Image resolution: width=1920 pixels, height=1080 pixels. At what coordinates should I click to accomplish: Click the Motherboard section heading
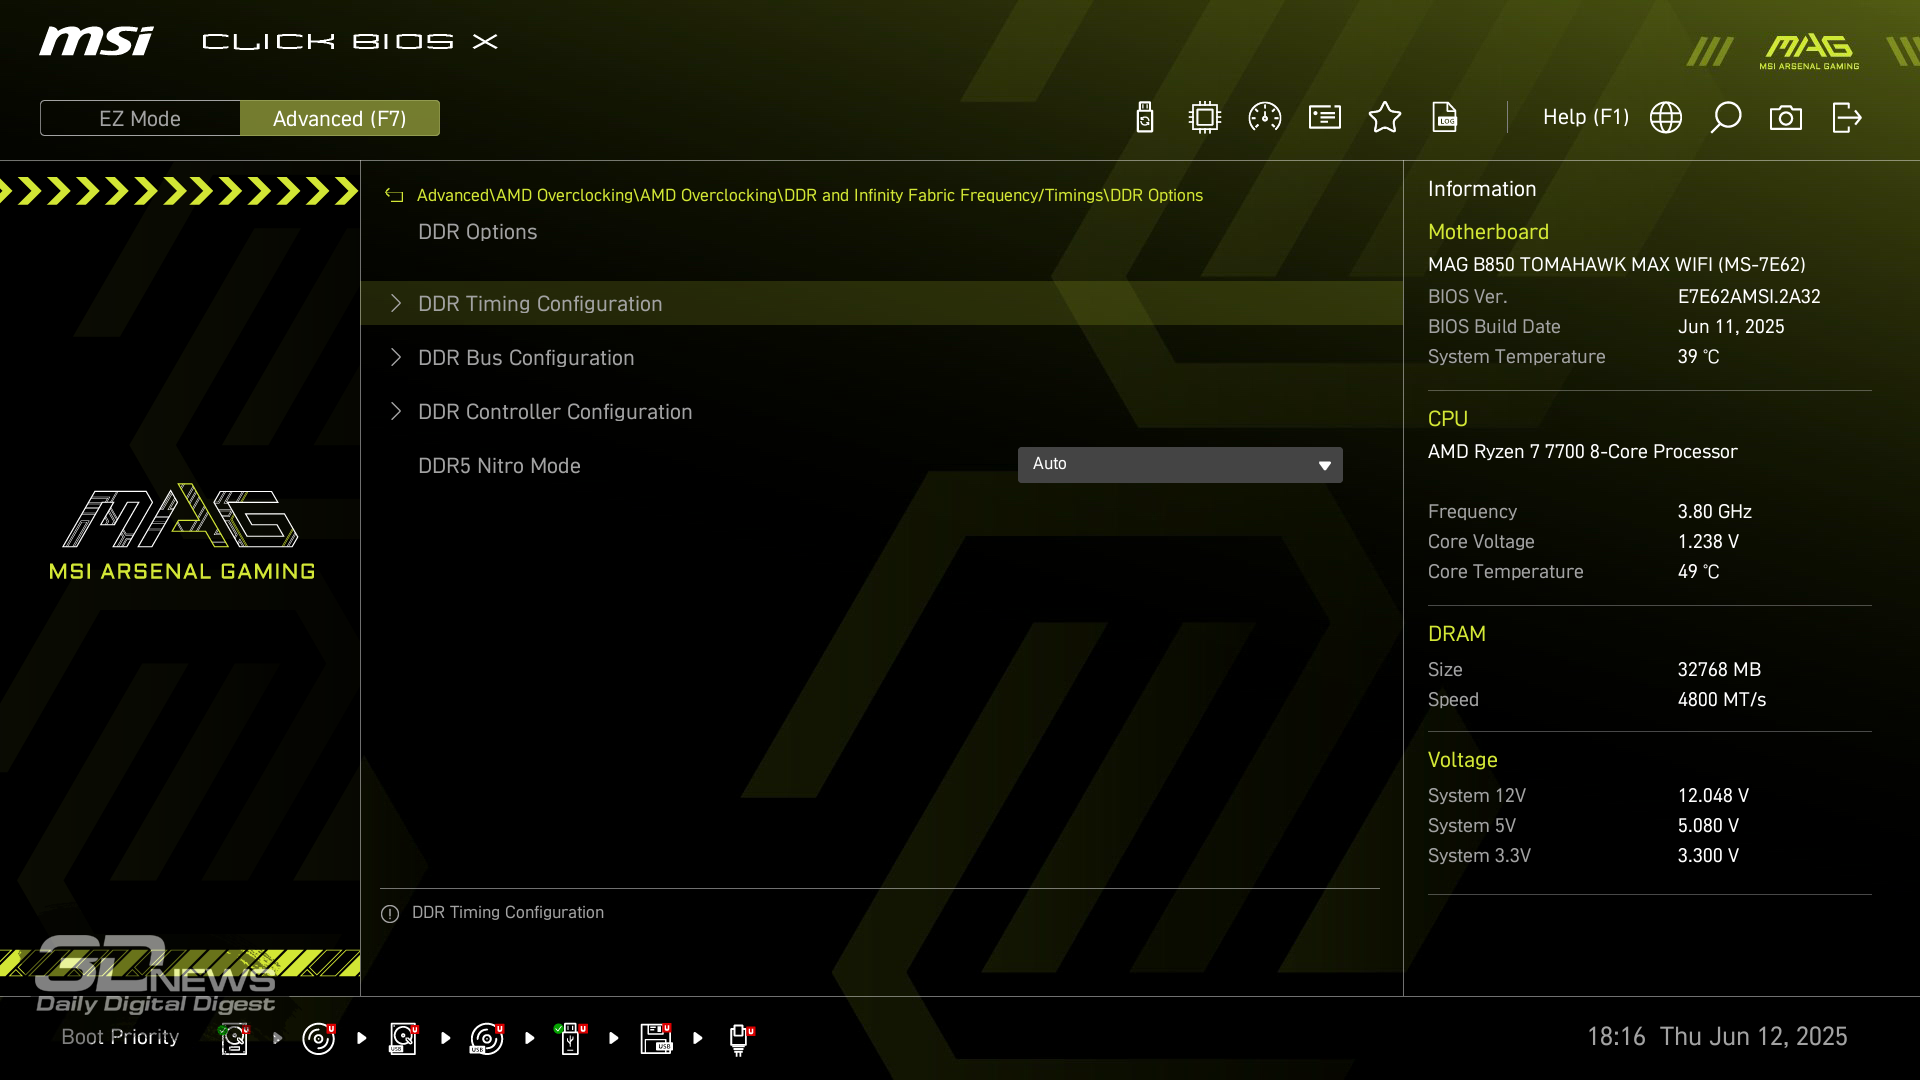click(x=1488, y=232)
